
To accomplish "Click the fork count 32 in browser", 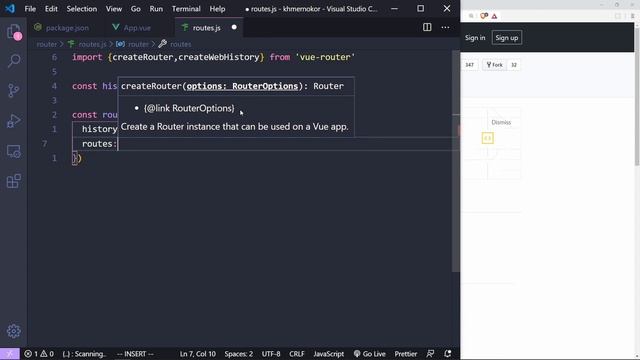I will (514, 65).
